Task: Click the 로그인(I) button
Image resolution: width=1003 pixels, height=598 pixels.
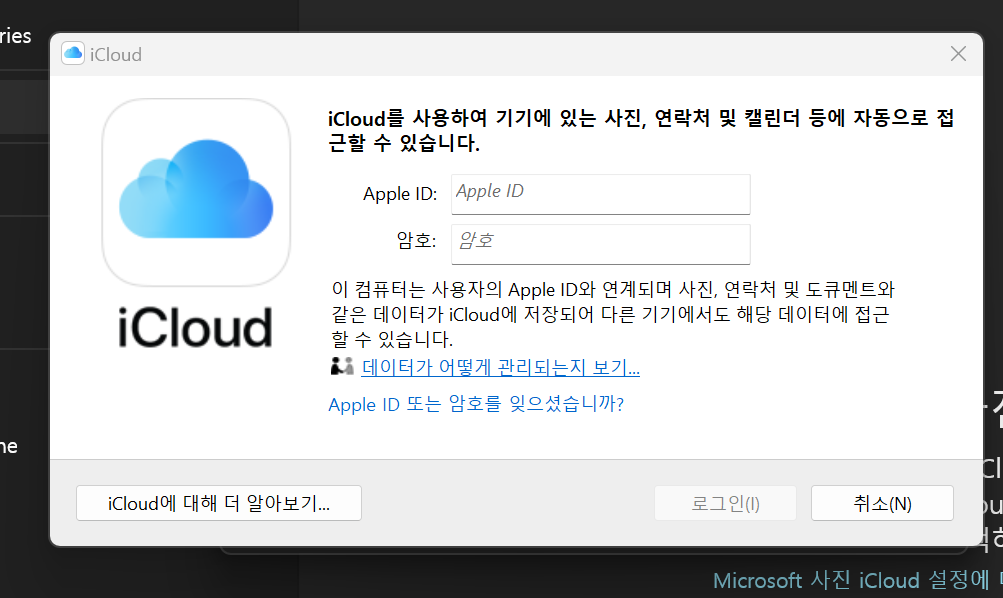Action: click(x=725, y=503)
